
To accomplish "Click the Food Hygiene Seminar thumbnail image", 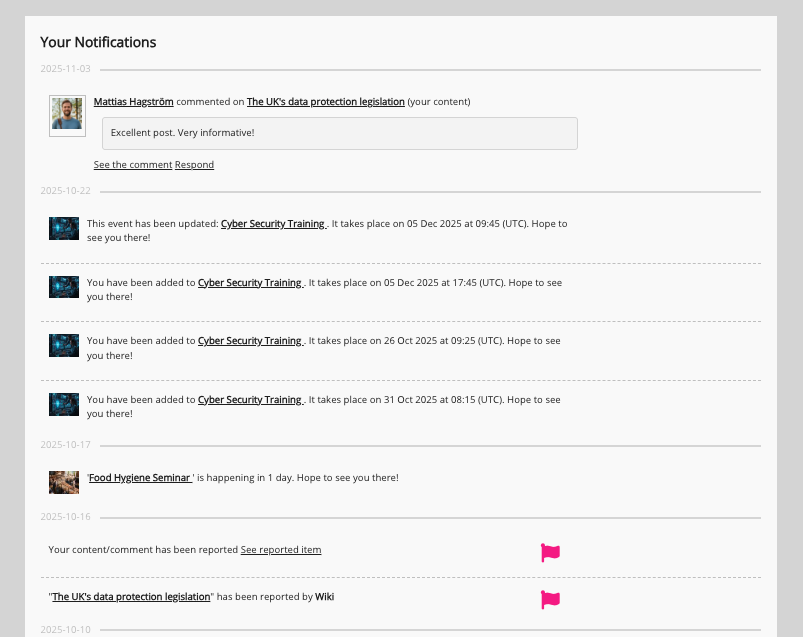I will pyautogui.click(x=64, y=482).
